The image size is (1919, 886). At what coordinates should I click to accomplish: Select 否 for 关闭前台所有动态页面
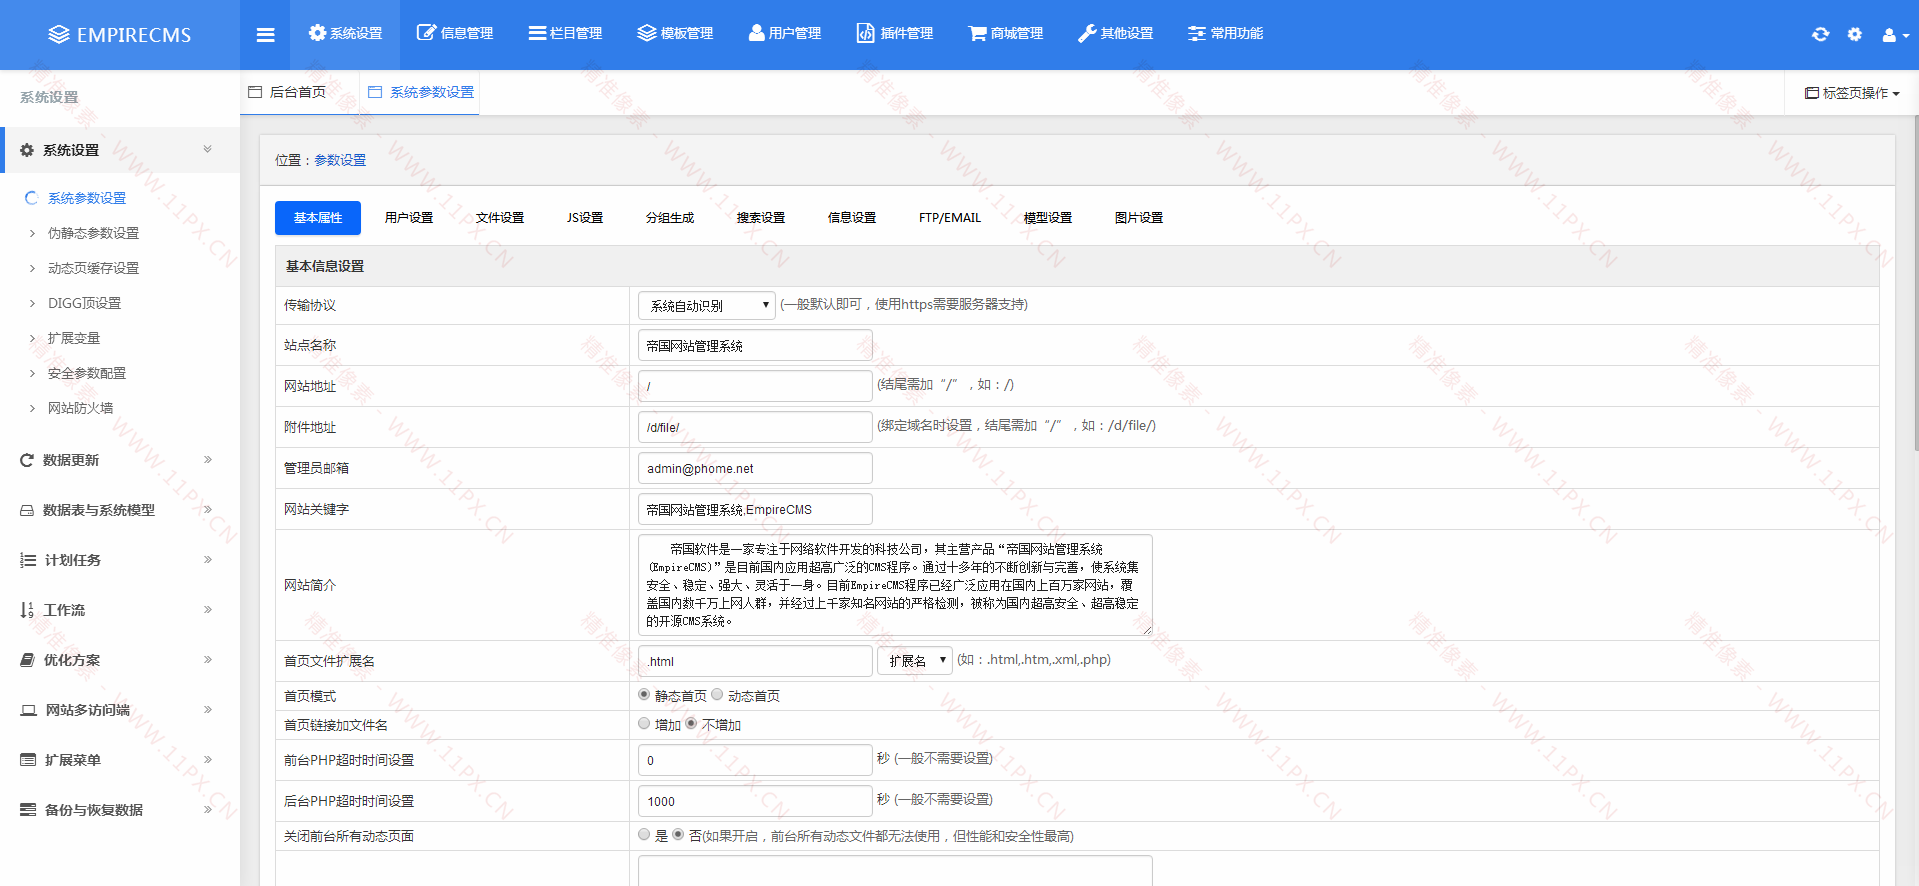pos(678,835)
